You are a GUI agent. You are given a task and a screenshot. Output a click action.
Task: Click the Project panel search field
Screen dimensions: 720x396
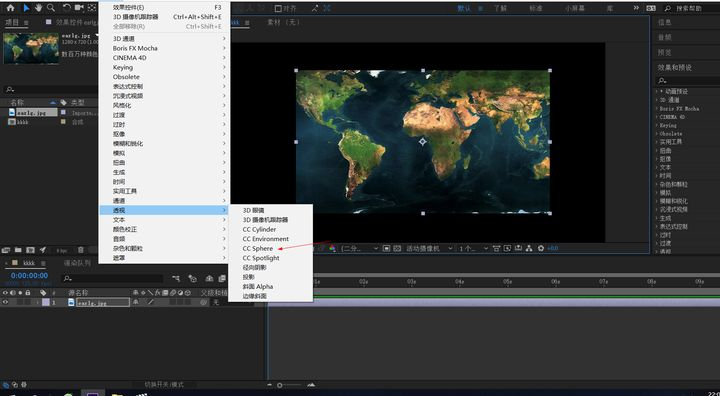click(x=50, y=90)
